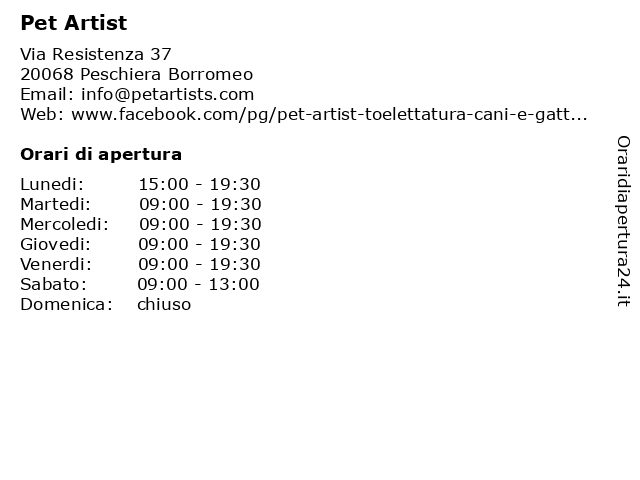Image resolution: width=640 pixels, height=480 pixels.
Task: Select the Venerdi day label
Action: pos(56,264)
